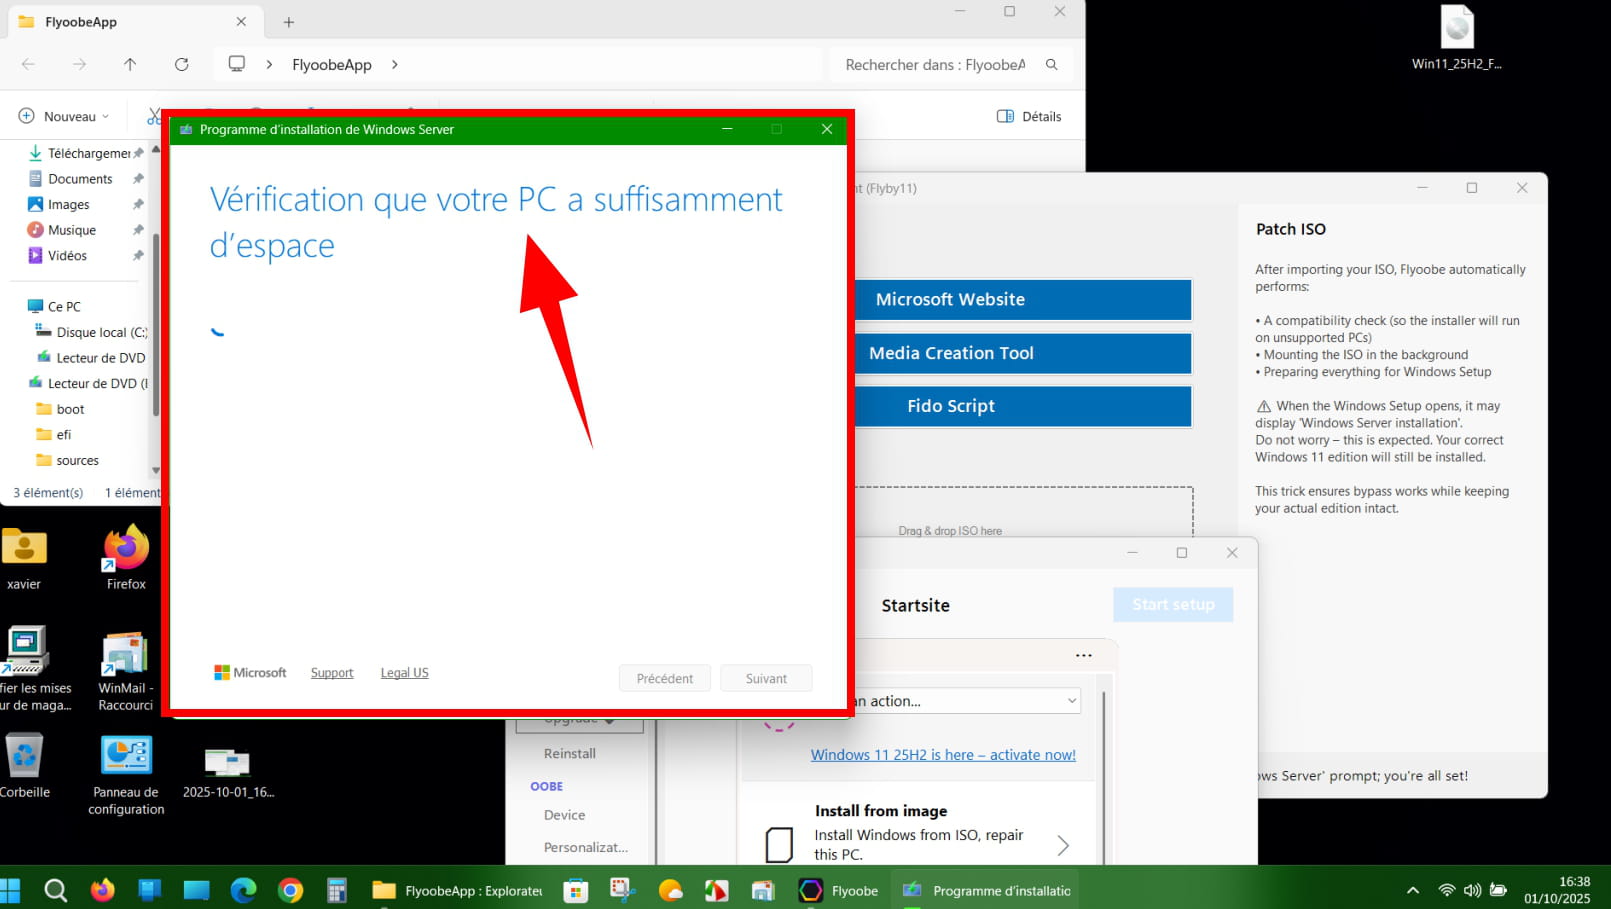
Task: Open the WinMail desktop shortcut
Action: click(126, 670)
